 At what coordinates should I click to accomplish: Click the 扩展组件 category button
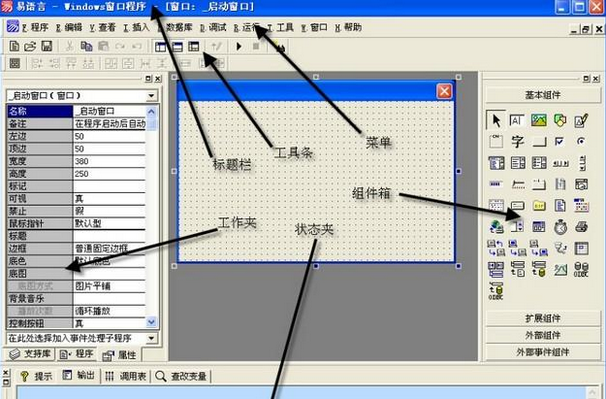coord(543,318)
